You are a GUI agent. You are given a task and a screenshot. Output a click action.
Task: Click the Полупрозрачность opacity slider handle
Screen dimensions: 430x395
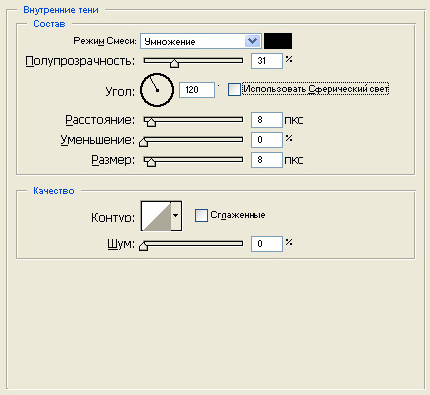click(x=174, y=63)
